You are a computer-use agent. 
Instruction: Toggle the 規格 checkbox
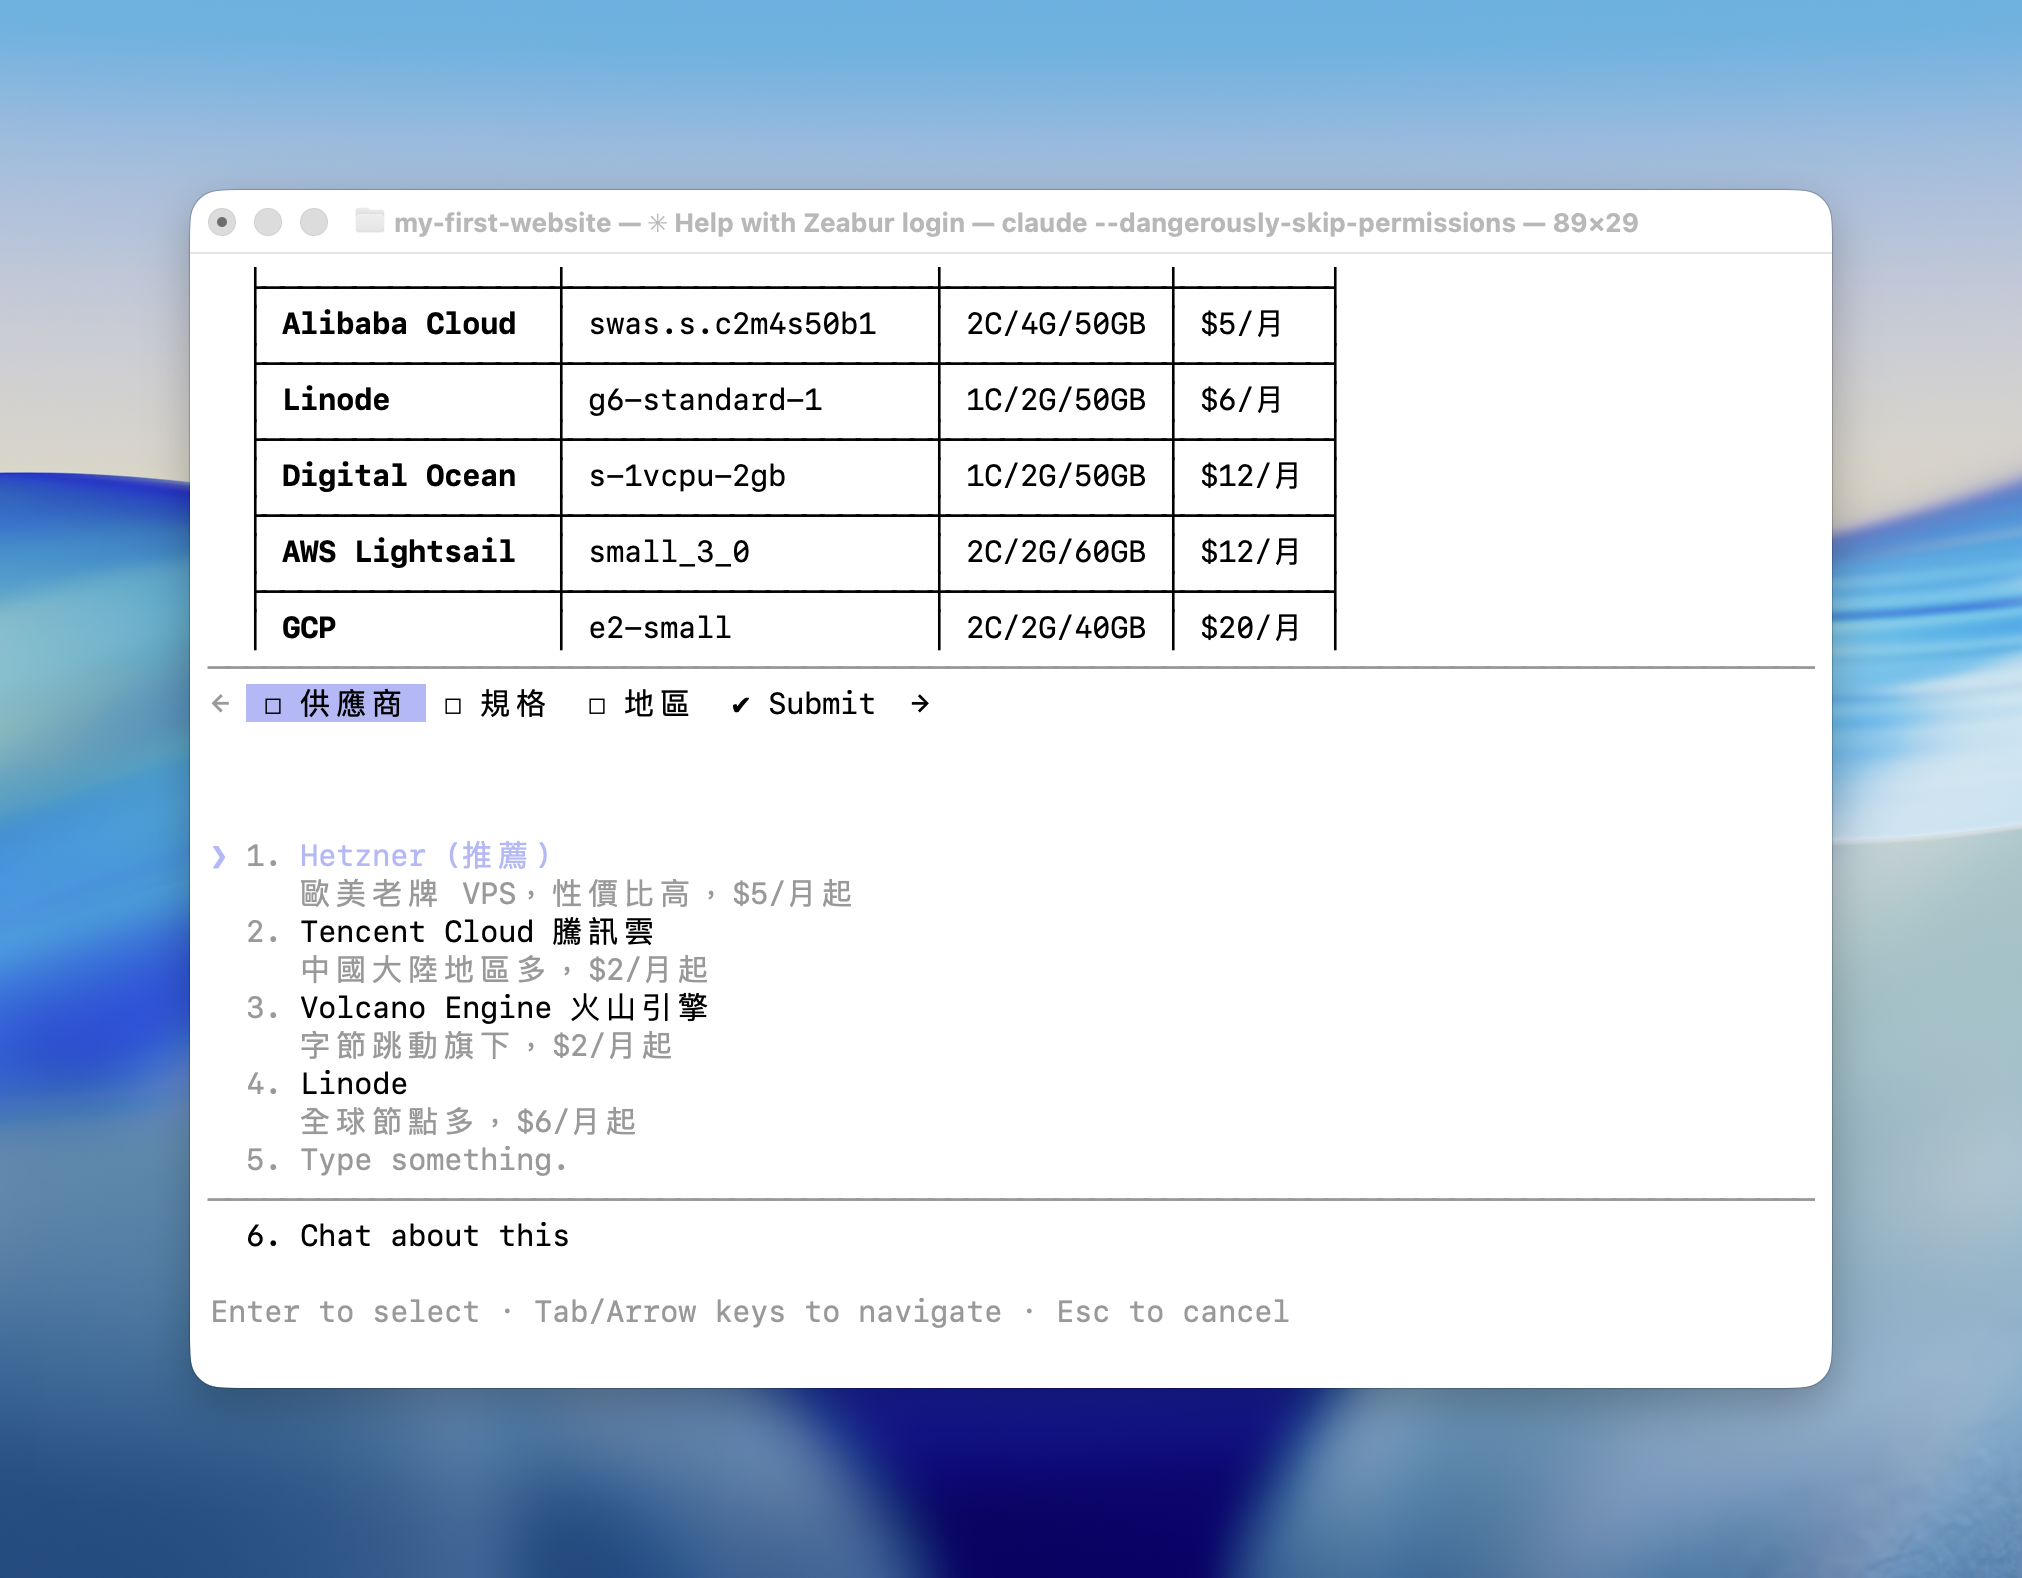(453, 705)
